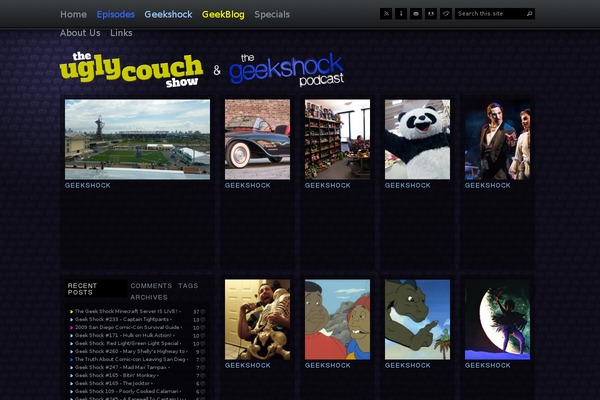Click GEEKSHOCK label under Phantom image
Screen dimensions: 600x400
(x=488, y=186)
